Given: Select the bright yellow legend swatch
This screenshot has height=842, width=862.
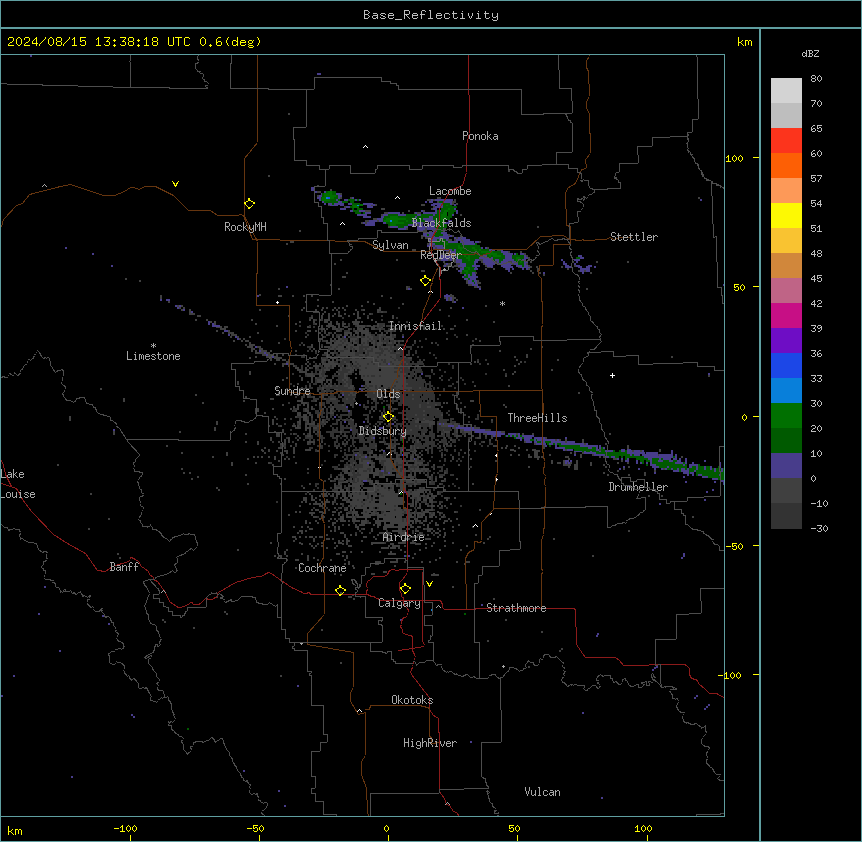Looking at the screenshot, I should pyautogui.click(x=786, y=215).
